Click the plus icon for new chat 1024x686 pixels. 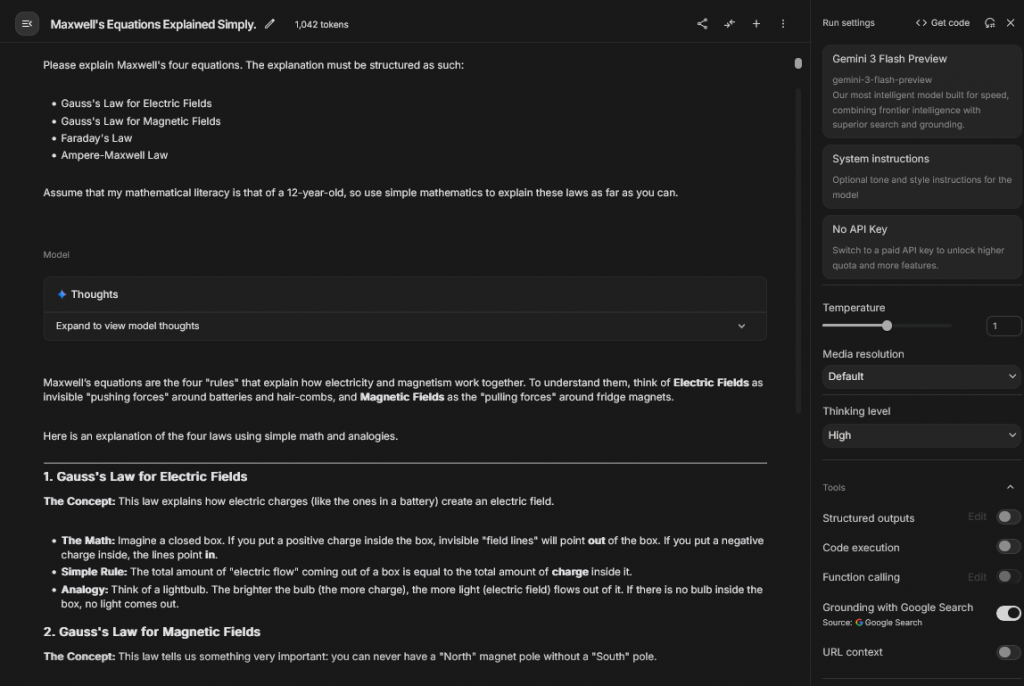click(756, 24)
